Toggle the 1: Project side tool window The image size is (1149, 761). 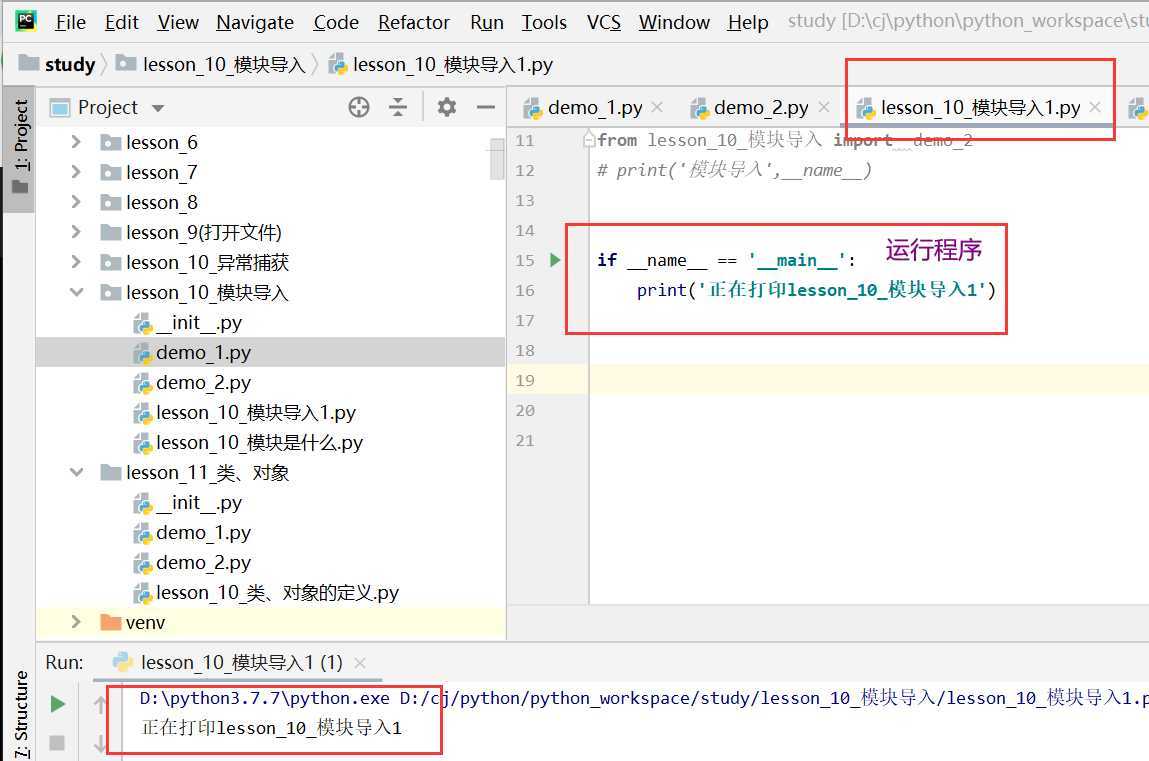[20, 147]
